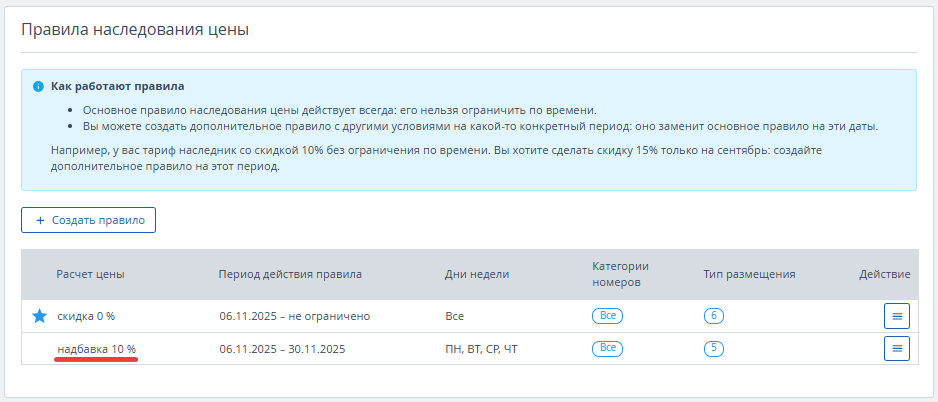This screenshot has height=402, width=938.
Task: Open the action menu for the 10 % surcharge rule
Action: [896, 349]
